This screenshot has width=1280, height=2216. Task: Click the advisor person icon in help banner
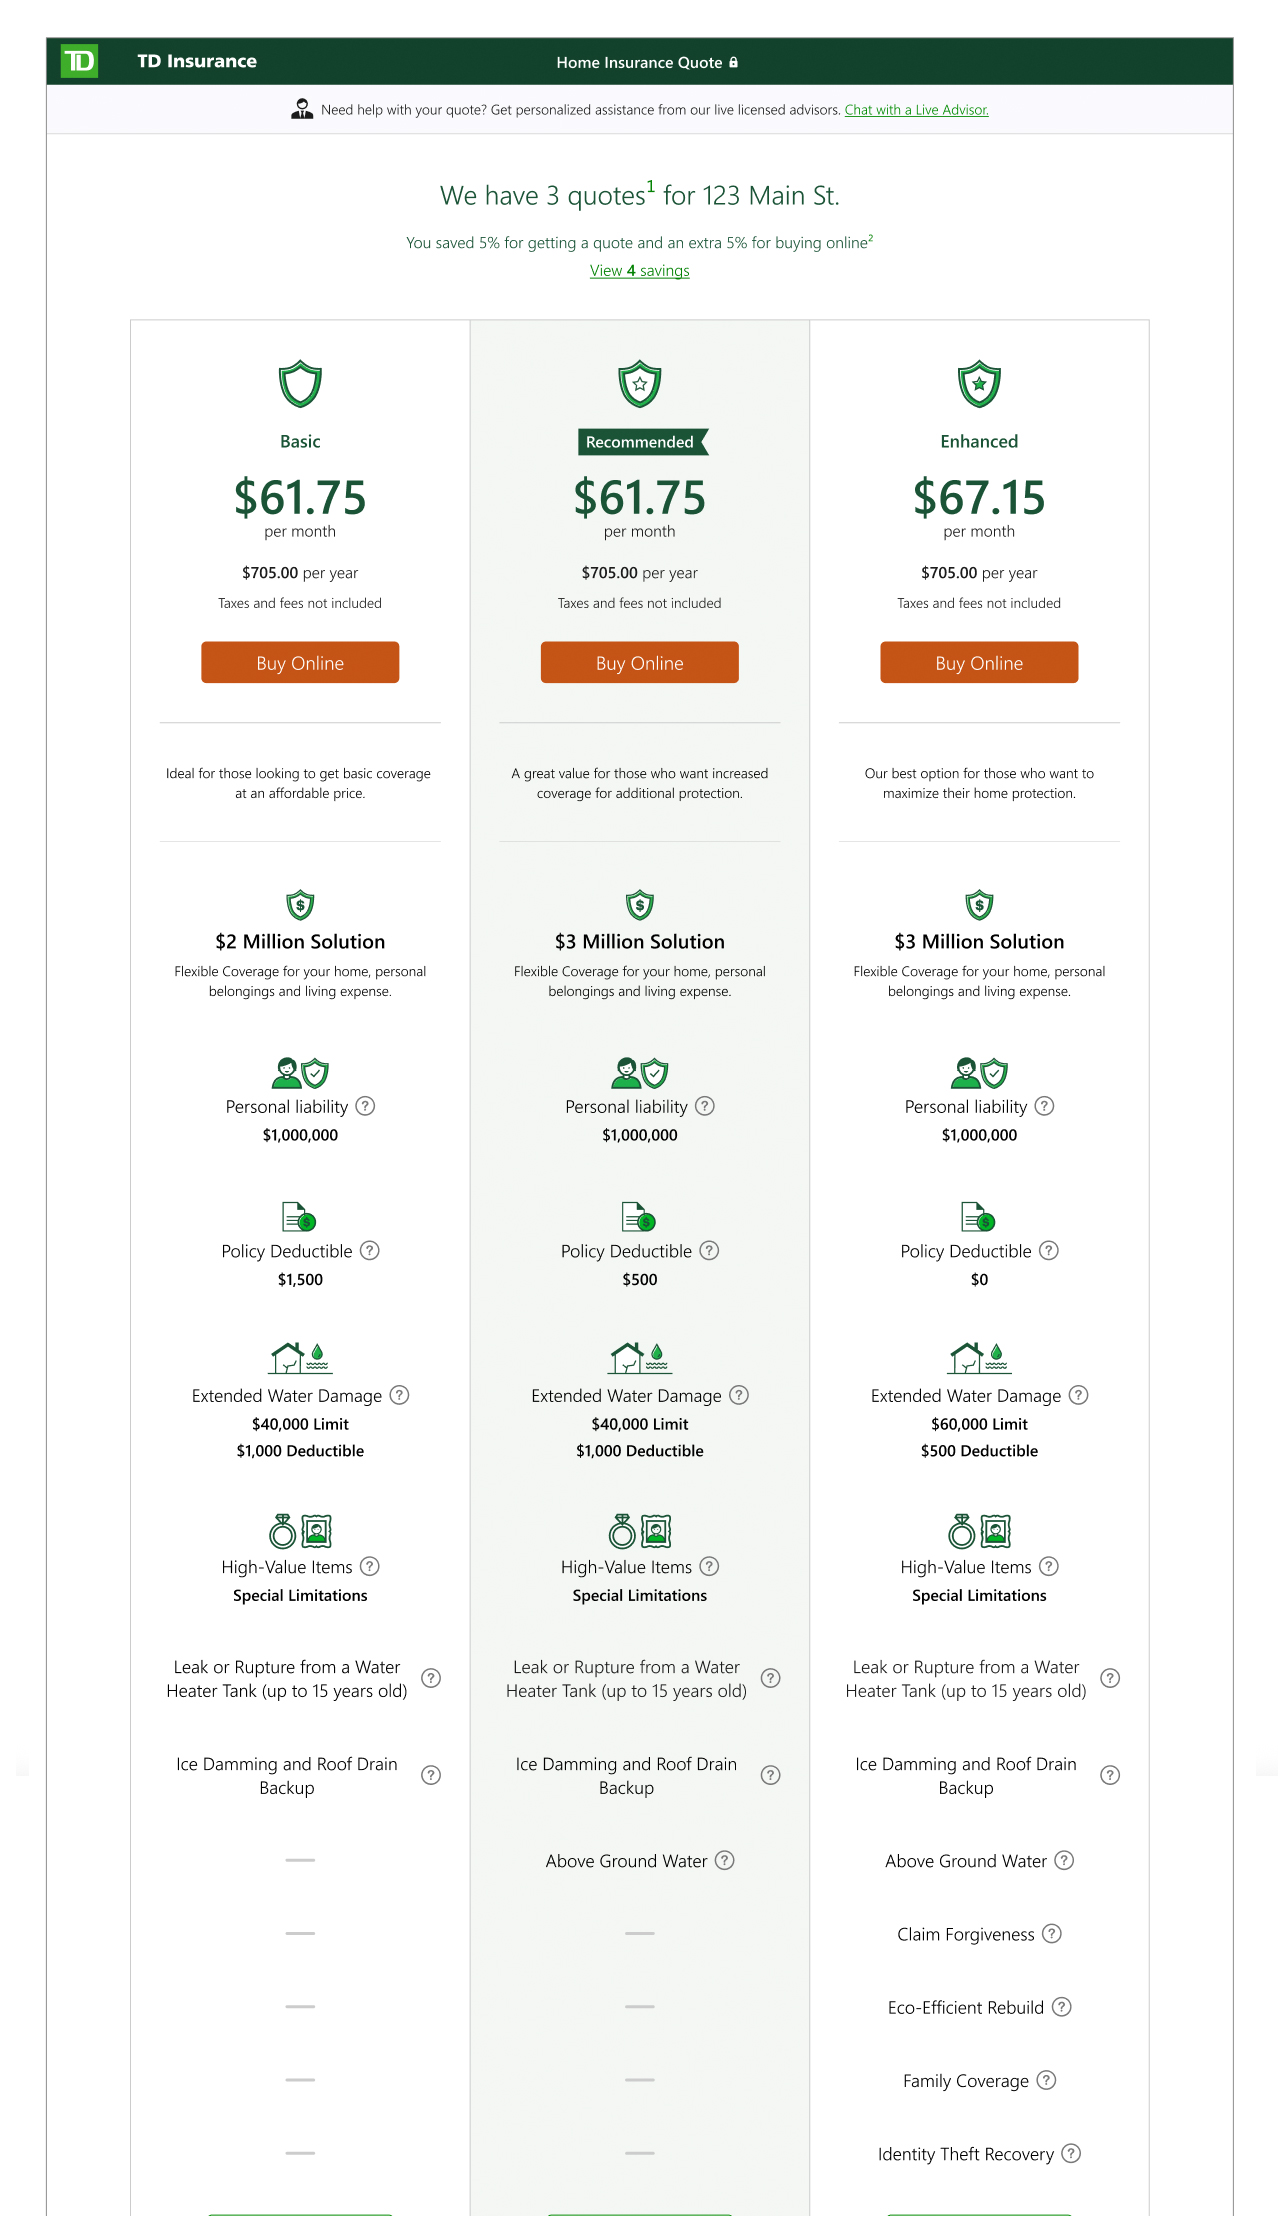click(302, 109)
